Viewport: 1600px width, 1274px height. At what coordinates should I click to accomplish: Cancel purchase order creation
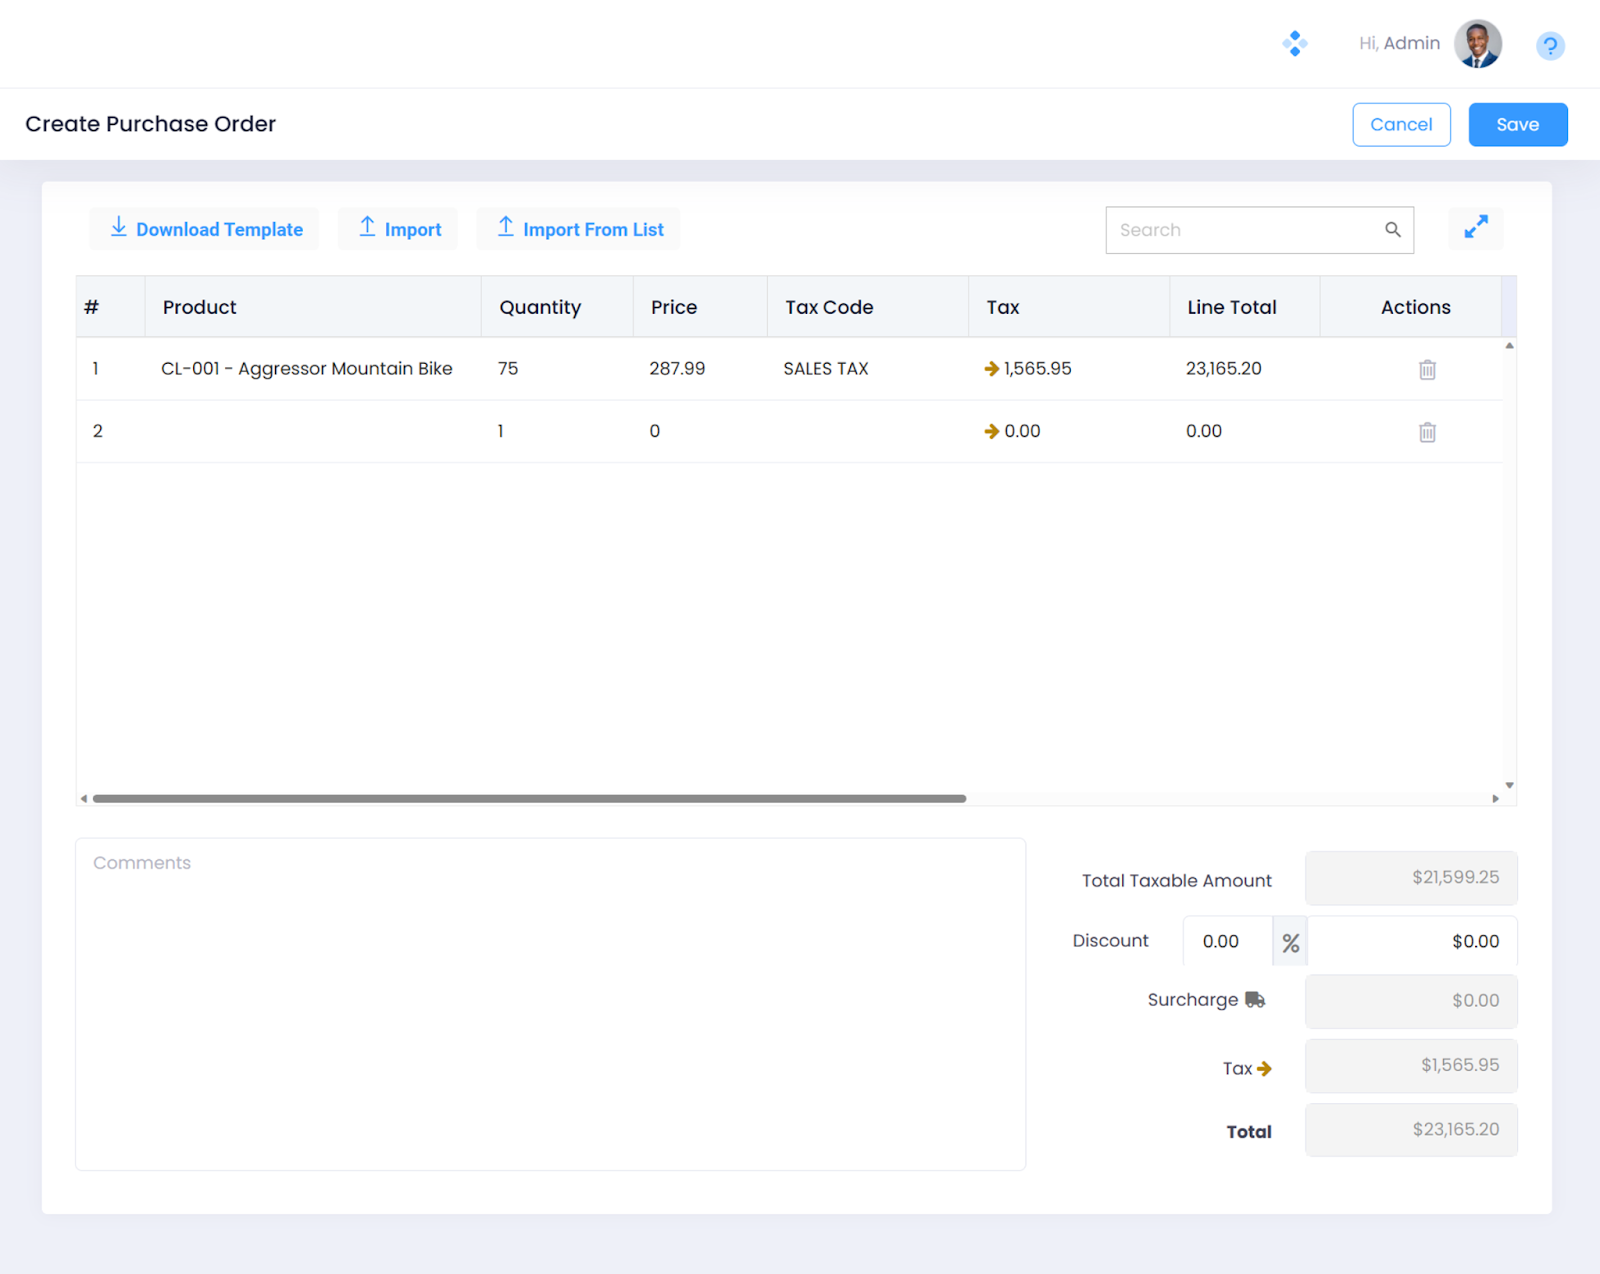[x=1400, y=125]
